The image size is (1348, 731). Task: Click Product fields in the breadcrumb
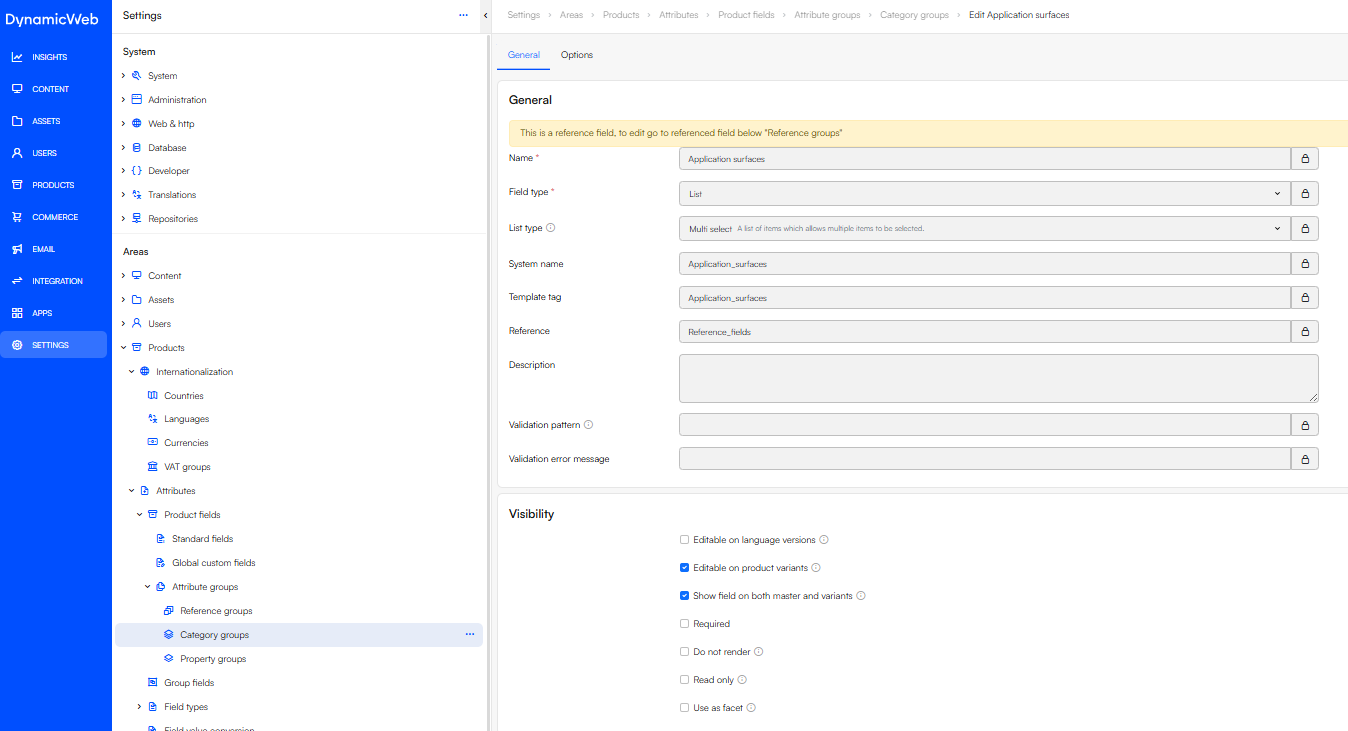pos(746,15)
